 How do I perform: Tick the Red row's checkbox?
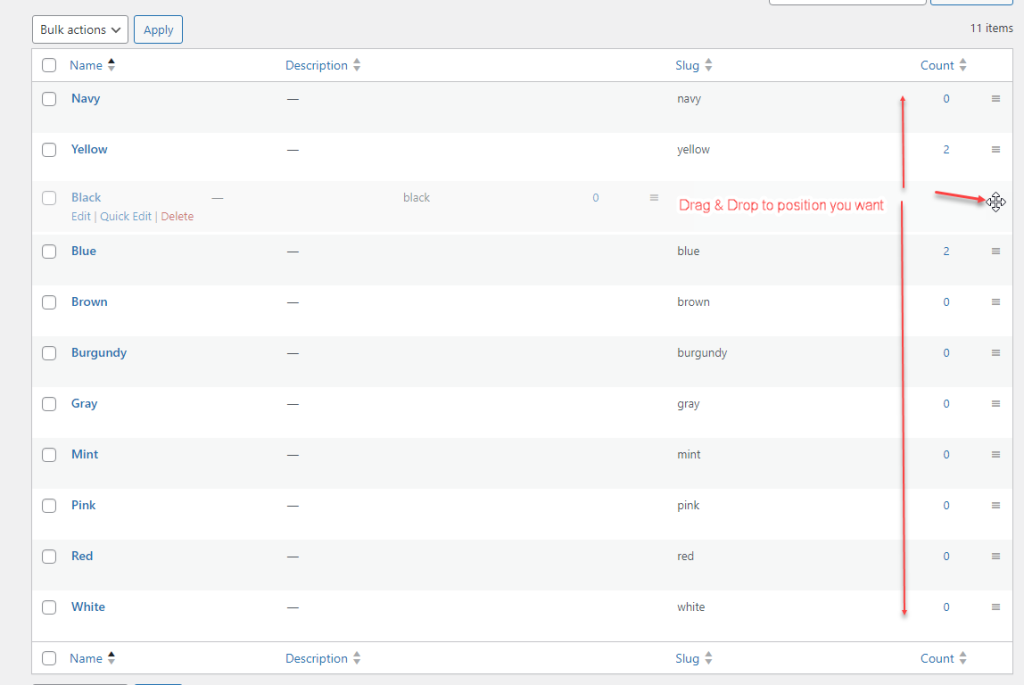pos(49,556)
